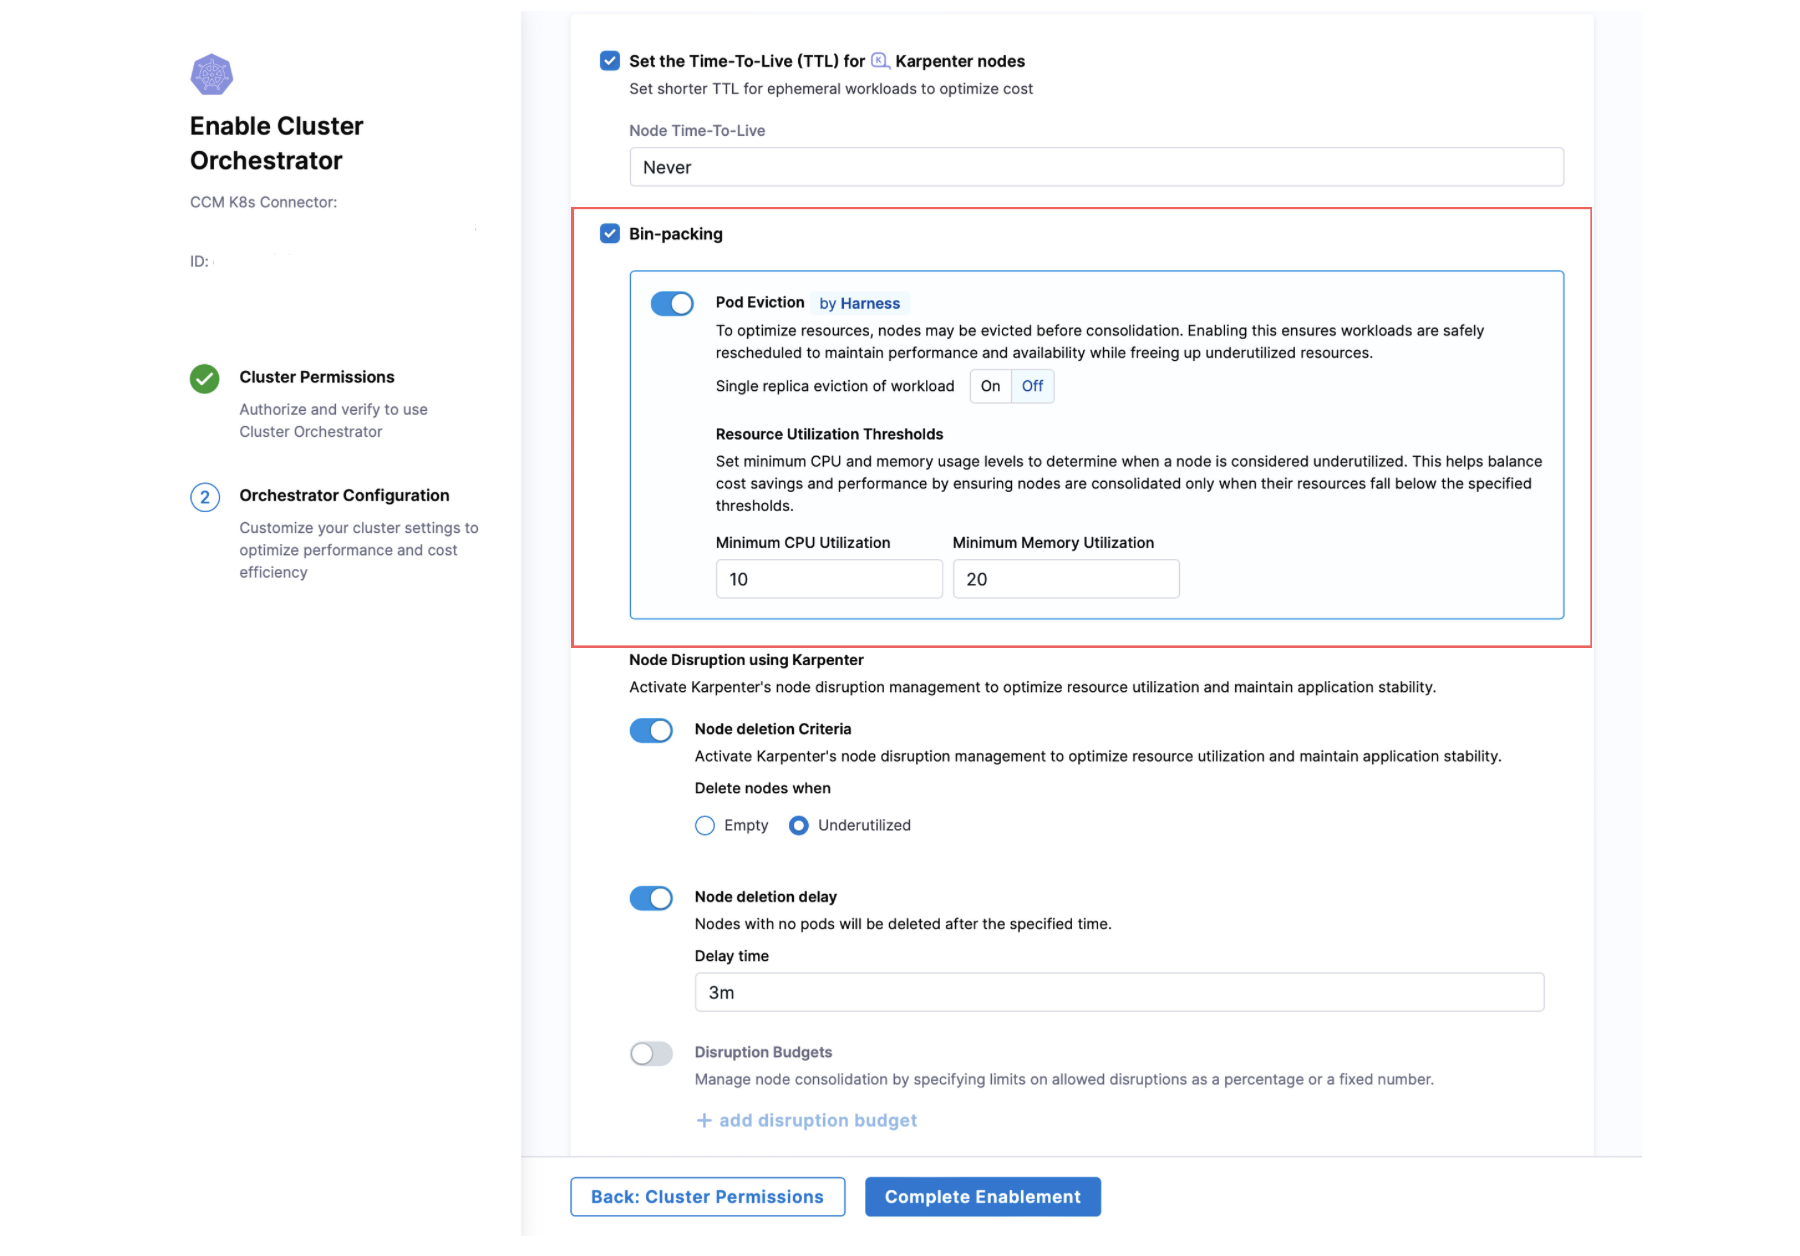This screenshot has width=1800, height=1256.
Task: Click the step 2 circle icon
Action: point(205,497)
